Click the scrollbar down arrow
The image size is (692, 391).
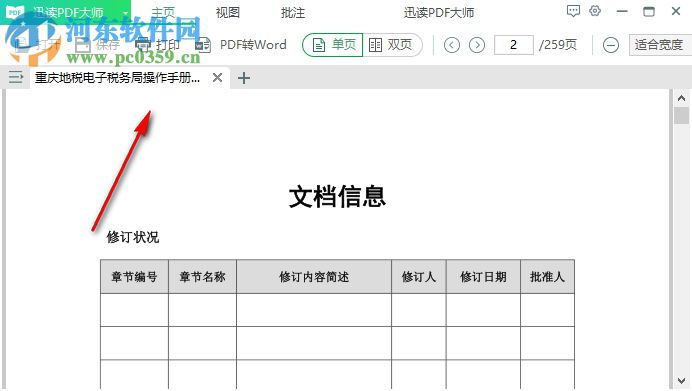681,380
